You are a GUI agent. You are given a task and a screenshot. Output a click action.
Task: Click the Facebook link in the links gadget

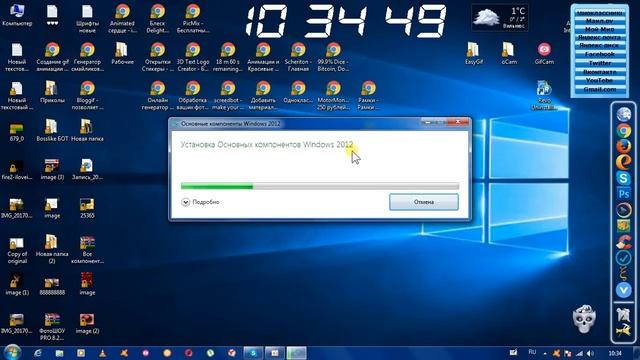[600, 54]
